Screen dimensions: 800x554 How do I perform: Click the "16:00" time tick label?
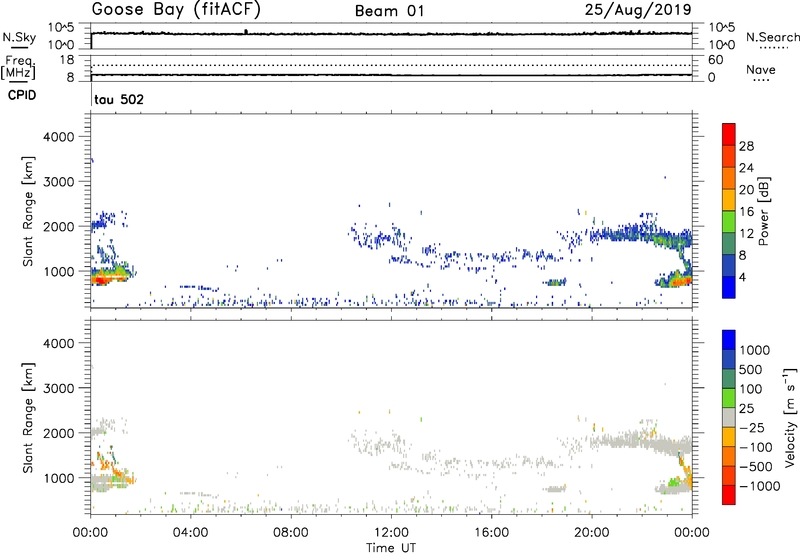pos(491,533)
